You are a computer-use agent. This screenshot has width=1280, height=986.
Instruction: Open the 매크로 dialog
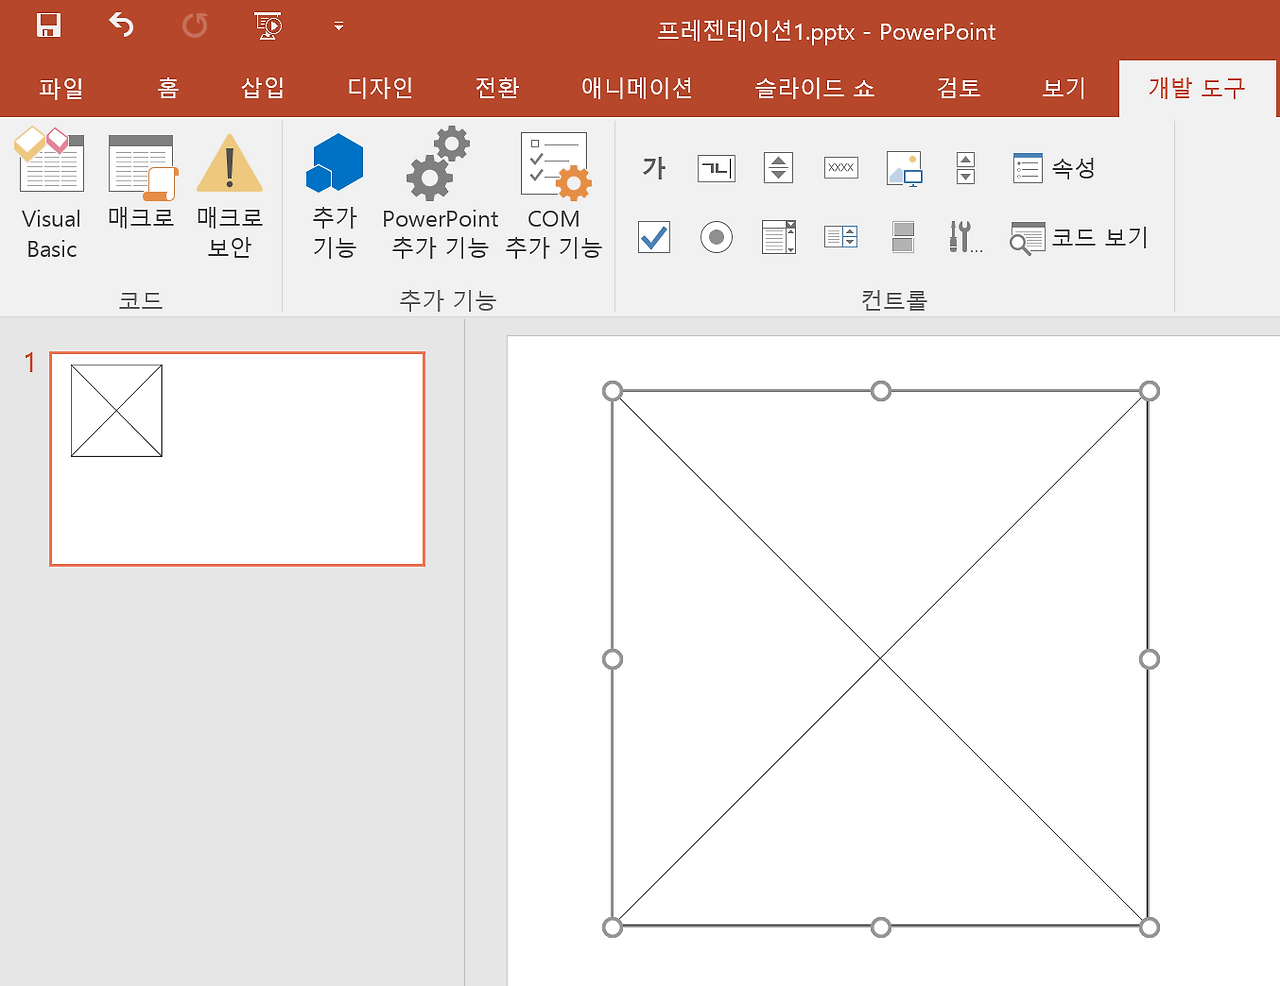[x=141, y=182]
